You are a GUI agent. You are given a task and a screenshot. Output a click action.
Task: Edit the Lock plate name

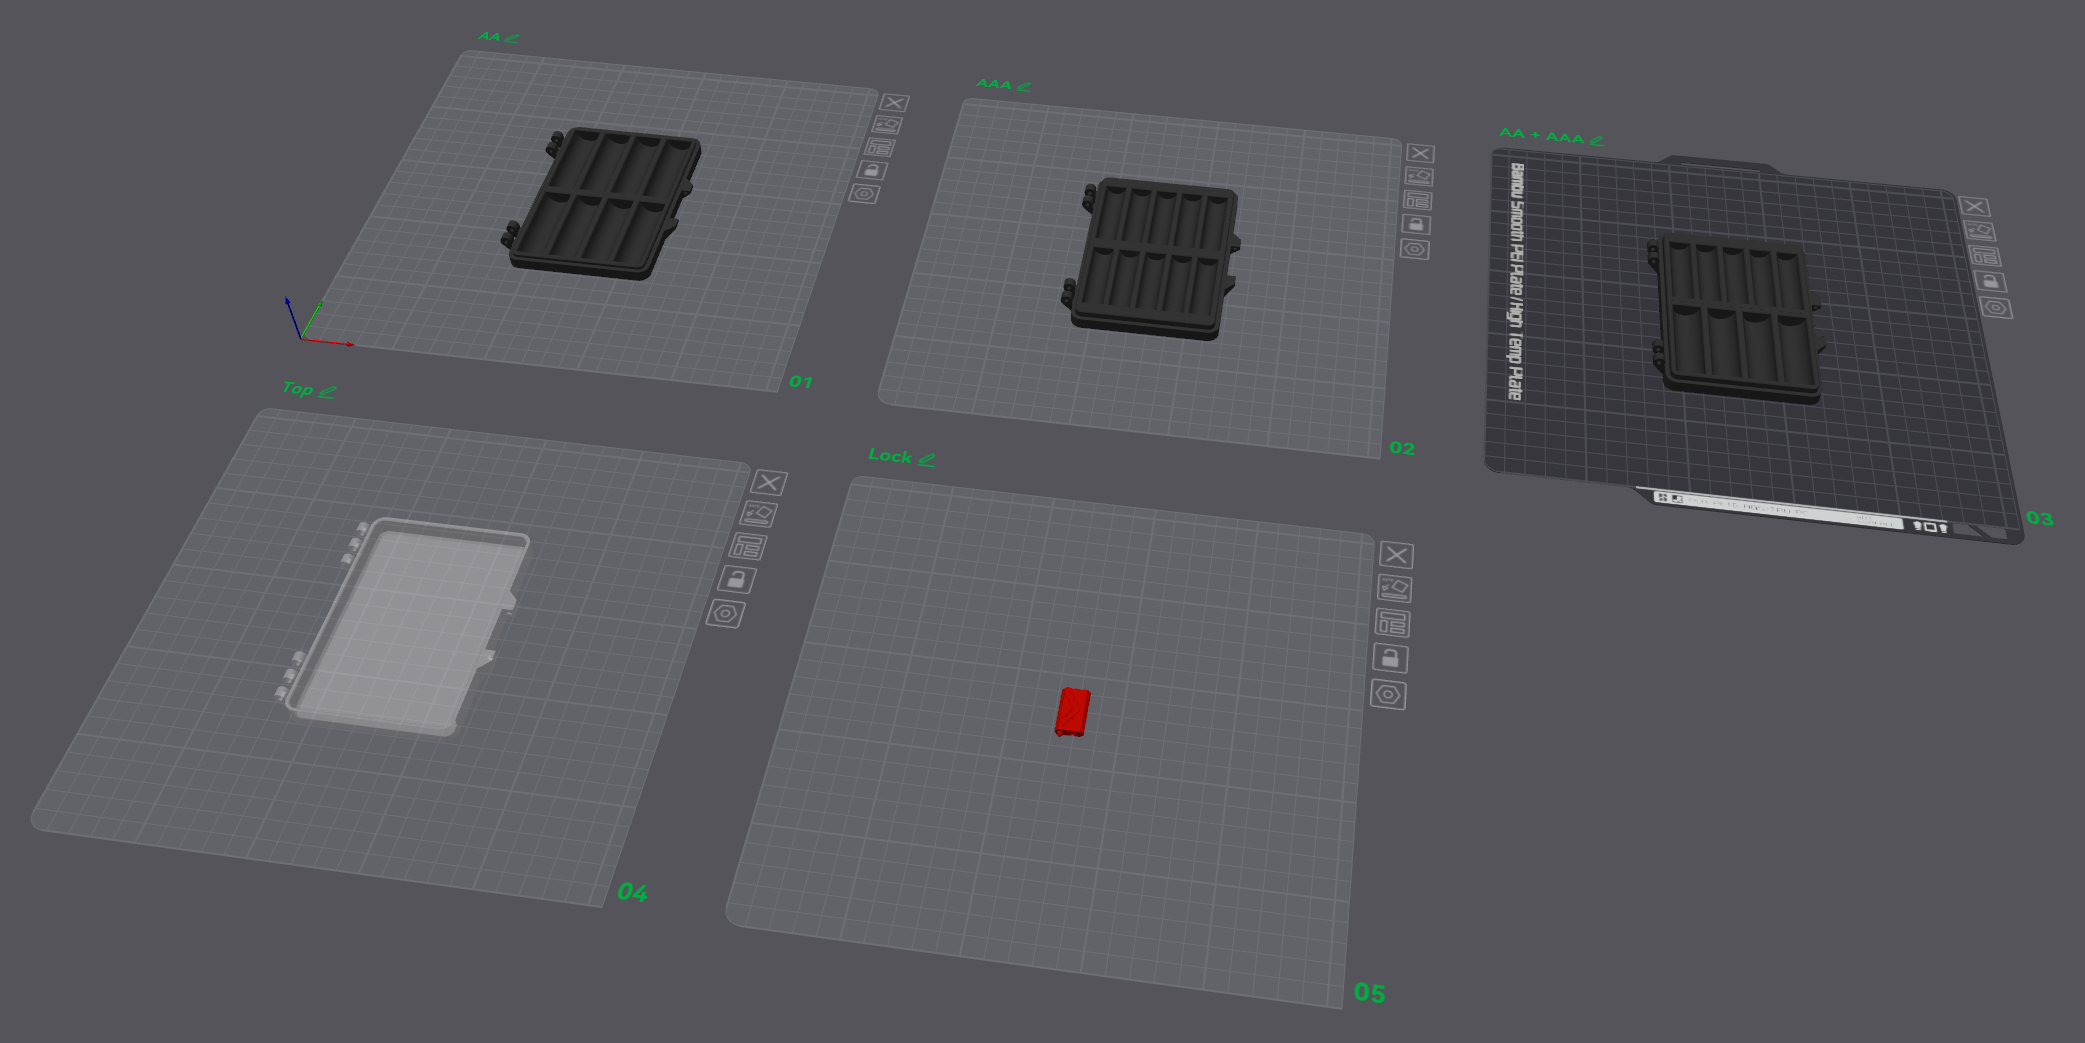tap(927, 460)
